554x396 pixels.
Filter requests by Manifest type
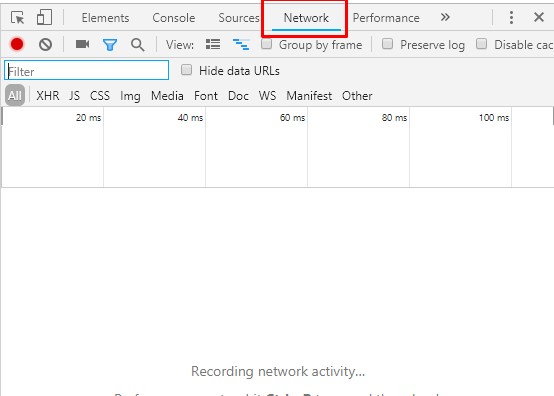click(309, 96)
